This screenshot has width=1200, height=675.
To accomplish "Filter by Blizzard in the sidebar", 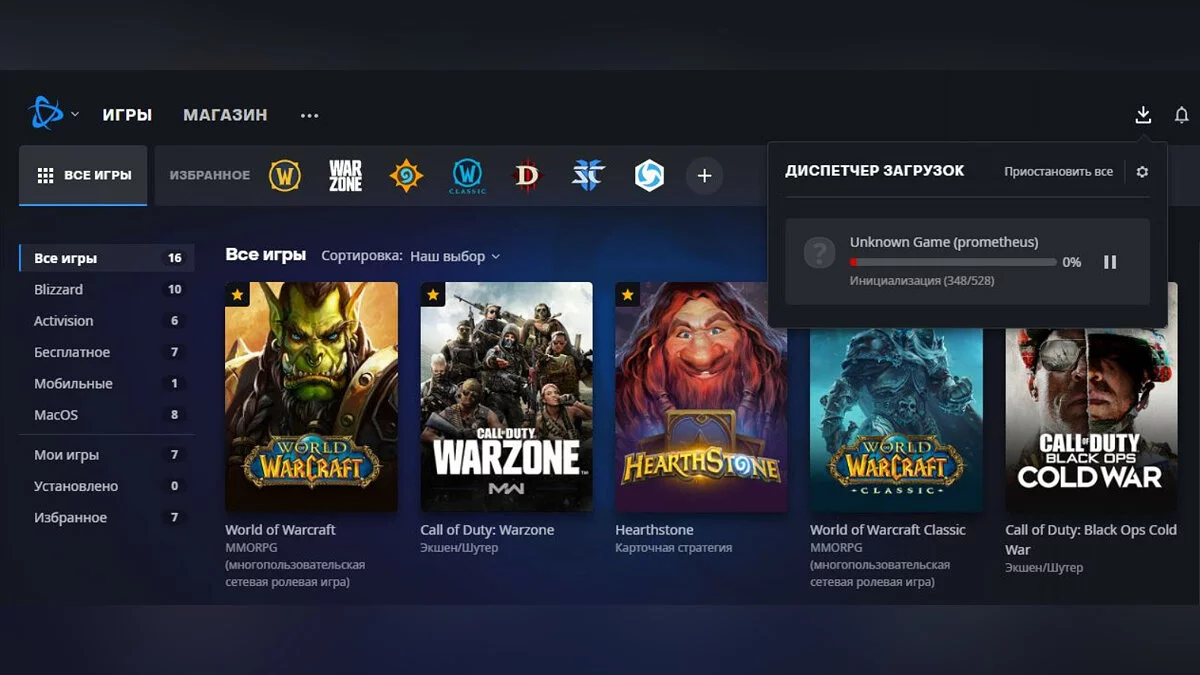I will (x=107, y=289).
